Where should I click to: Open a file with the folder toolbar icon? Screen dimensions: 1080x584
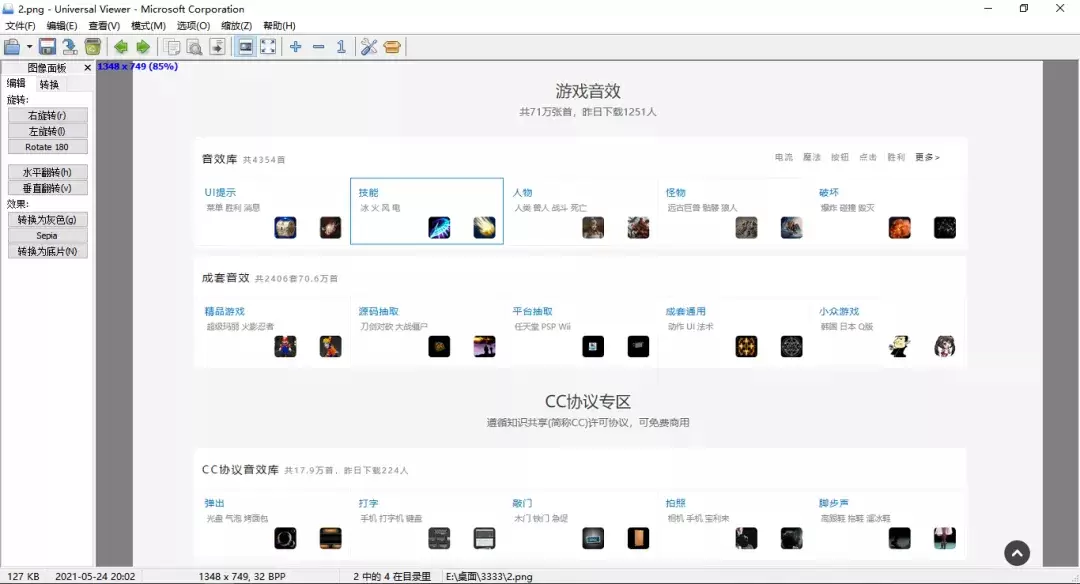point(12,47)
